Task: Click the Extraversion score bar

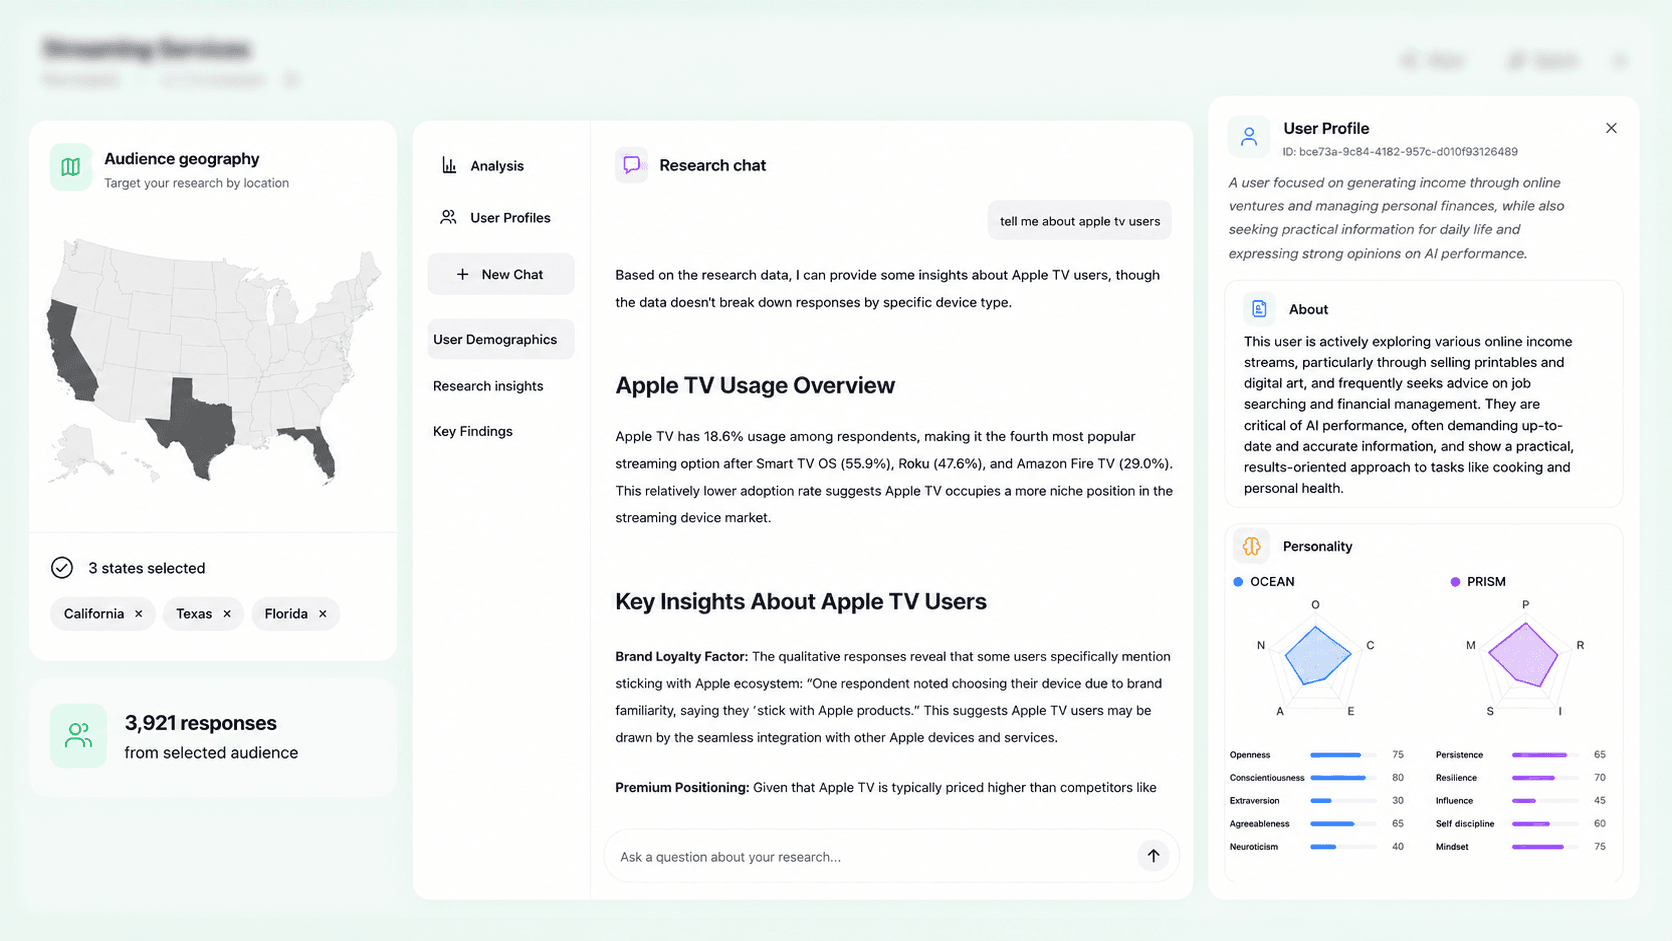Action: tap(1343, 801)
